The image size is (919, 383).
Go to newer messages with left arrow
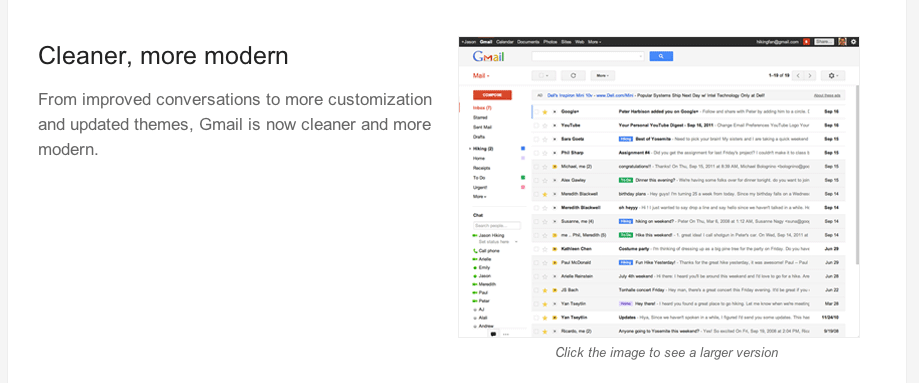click(799, 76)
